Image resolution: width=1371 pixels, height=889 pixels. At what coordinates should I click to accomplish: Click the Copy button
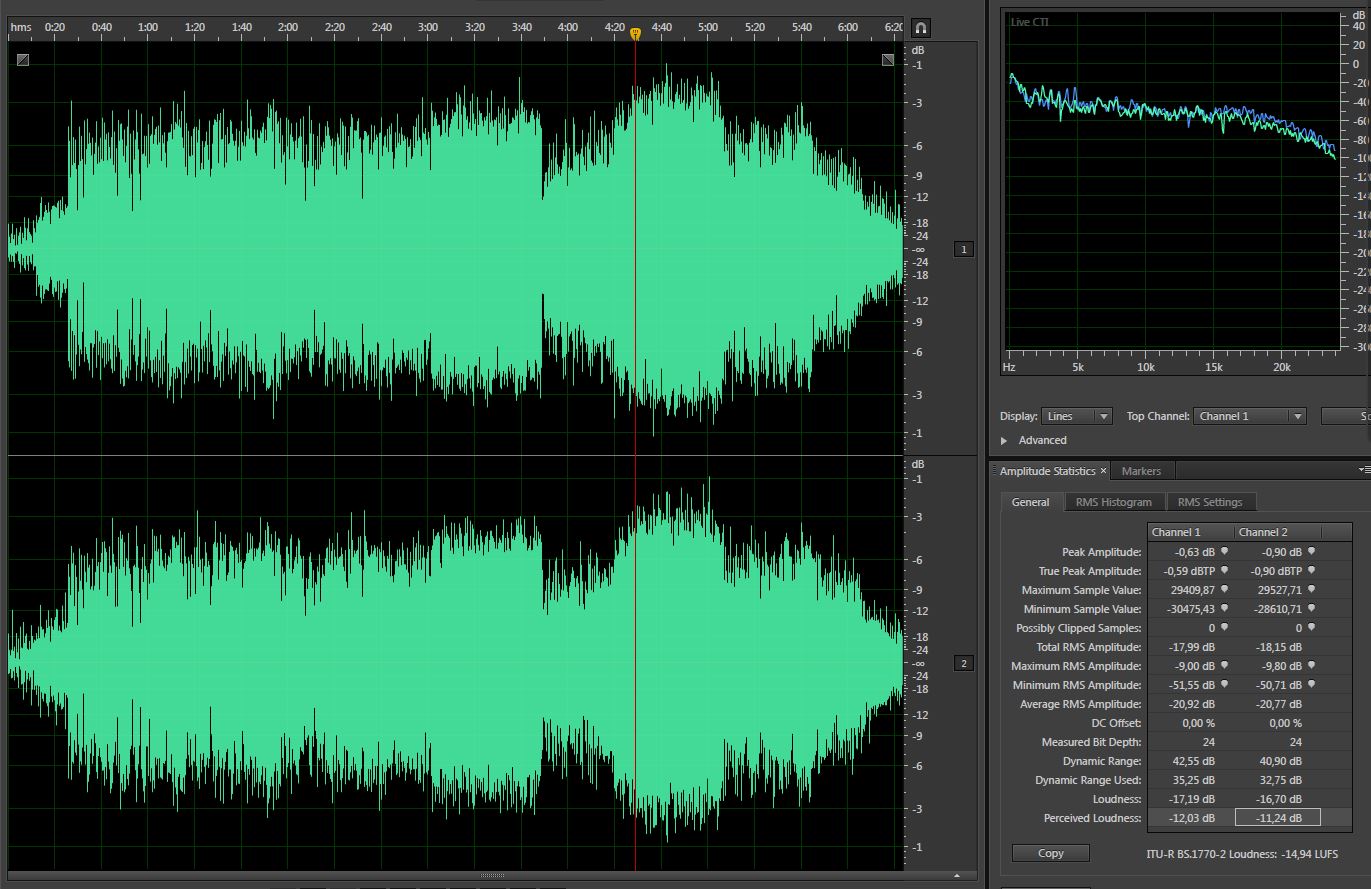click(1050, 853)
